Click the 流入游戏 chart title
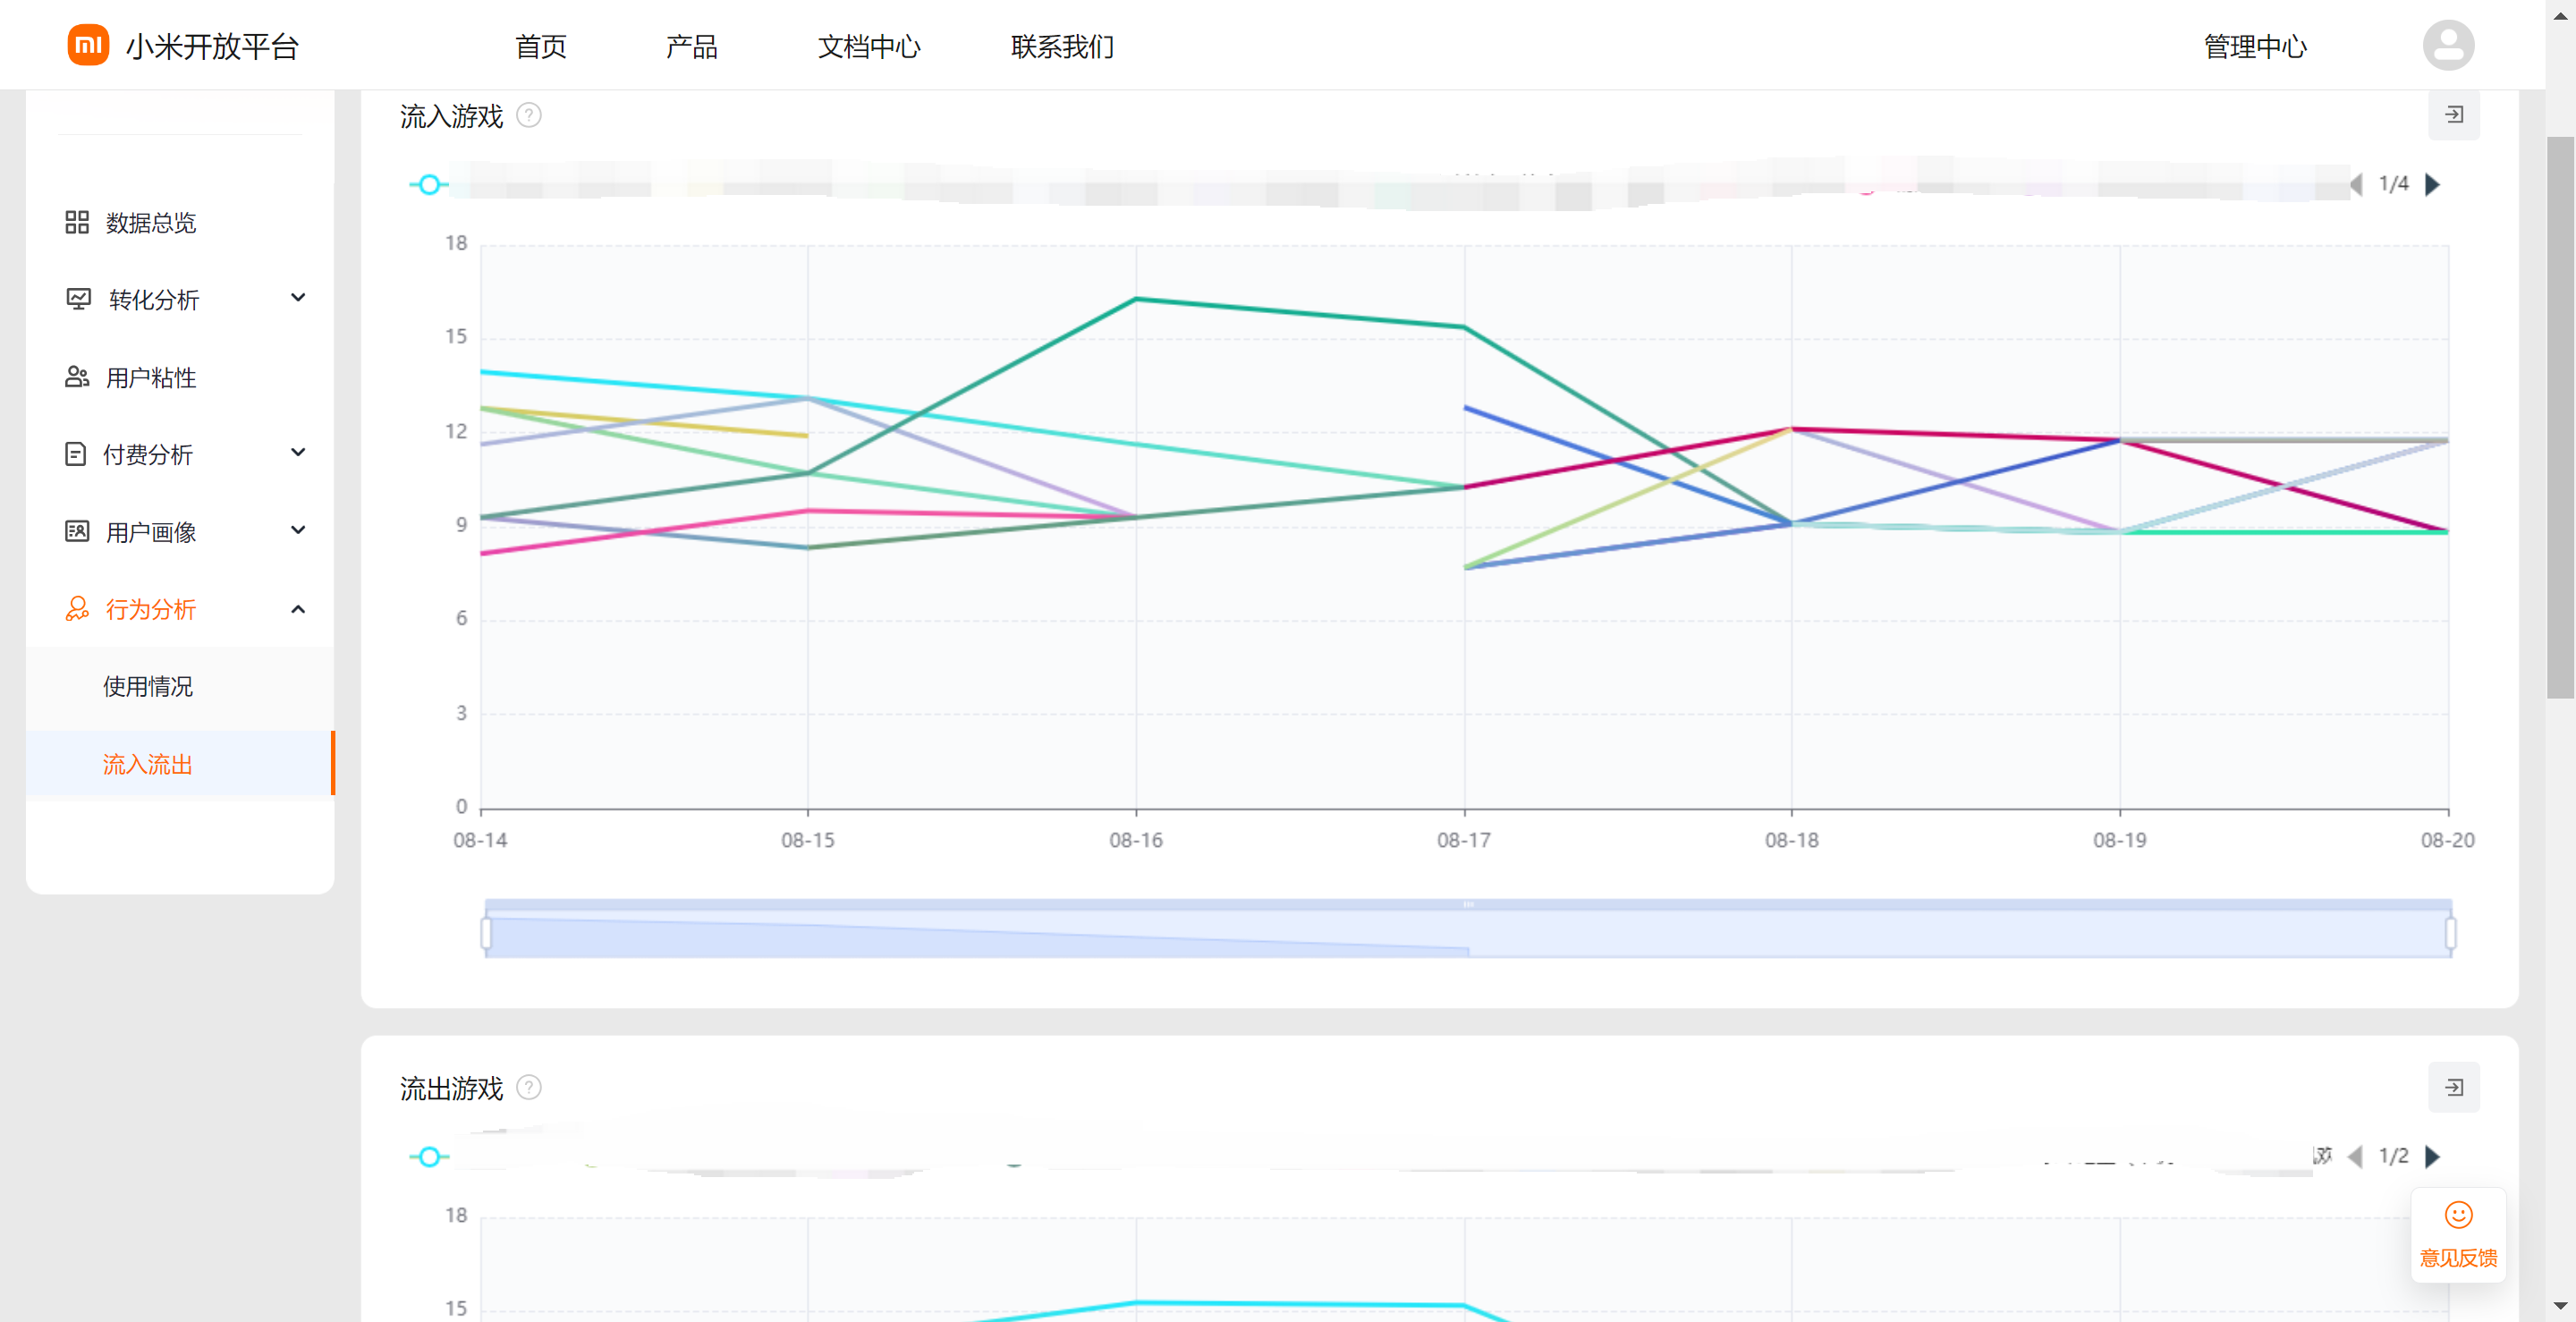The image size is (2576, 1322). (x=451, y=116)
